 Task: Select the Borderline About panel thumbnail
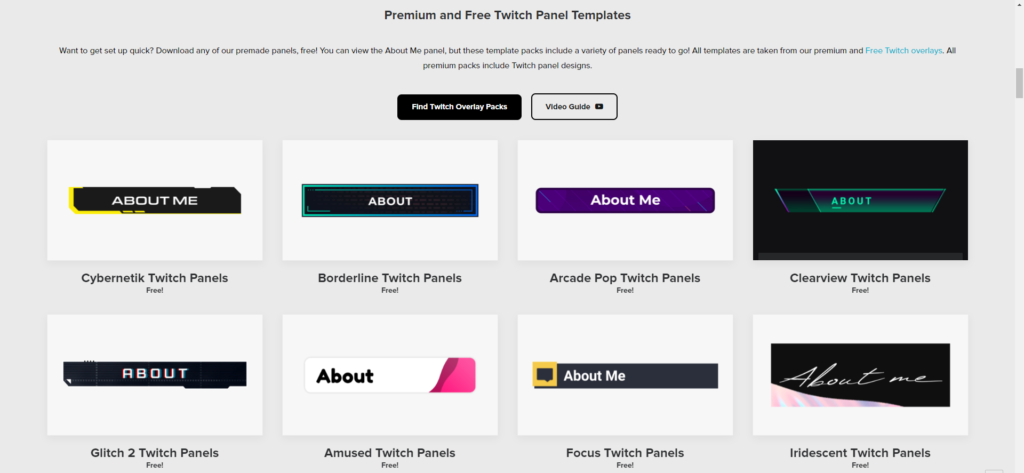click(x=390, y=200)
